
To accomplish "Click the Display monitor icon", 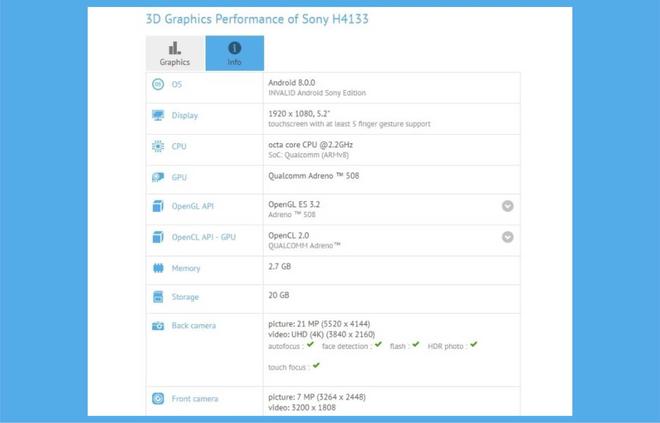I will pos(158,115).
